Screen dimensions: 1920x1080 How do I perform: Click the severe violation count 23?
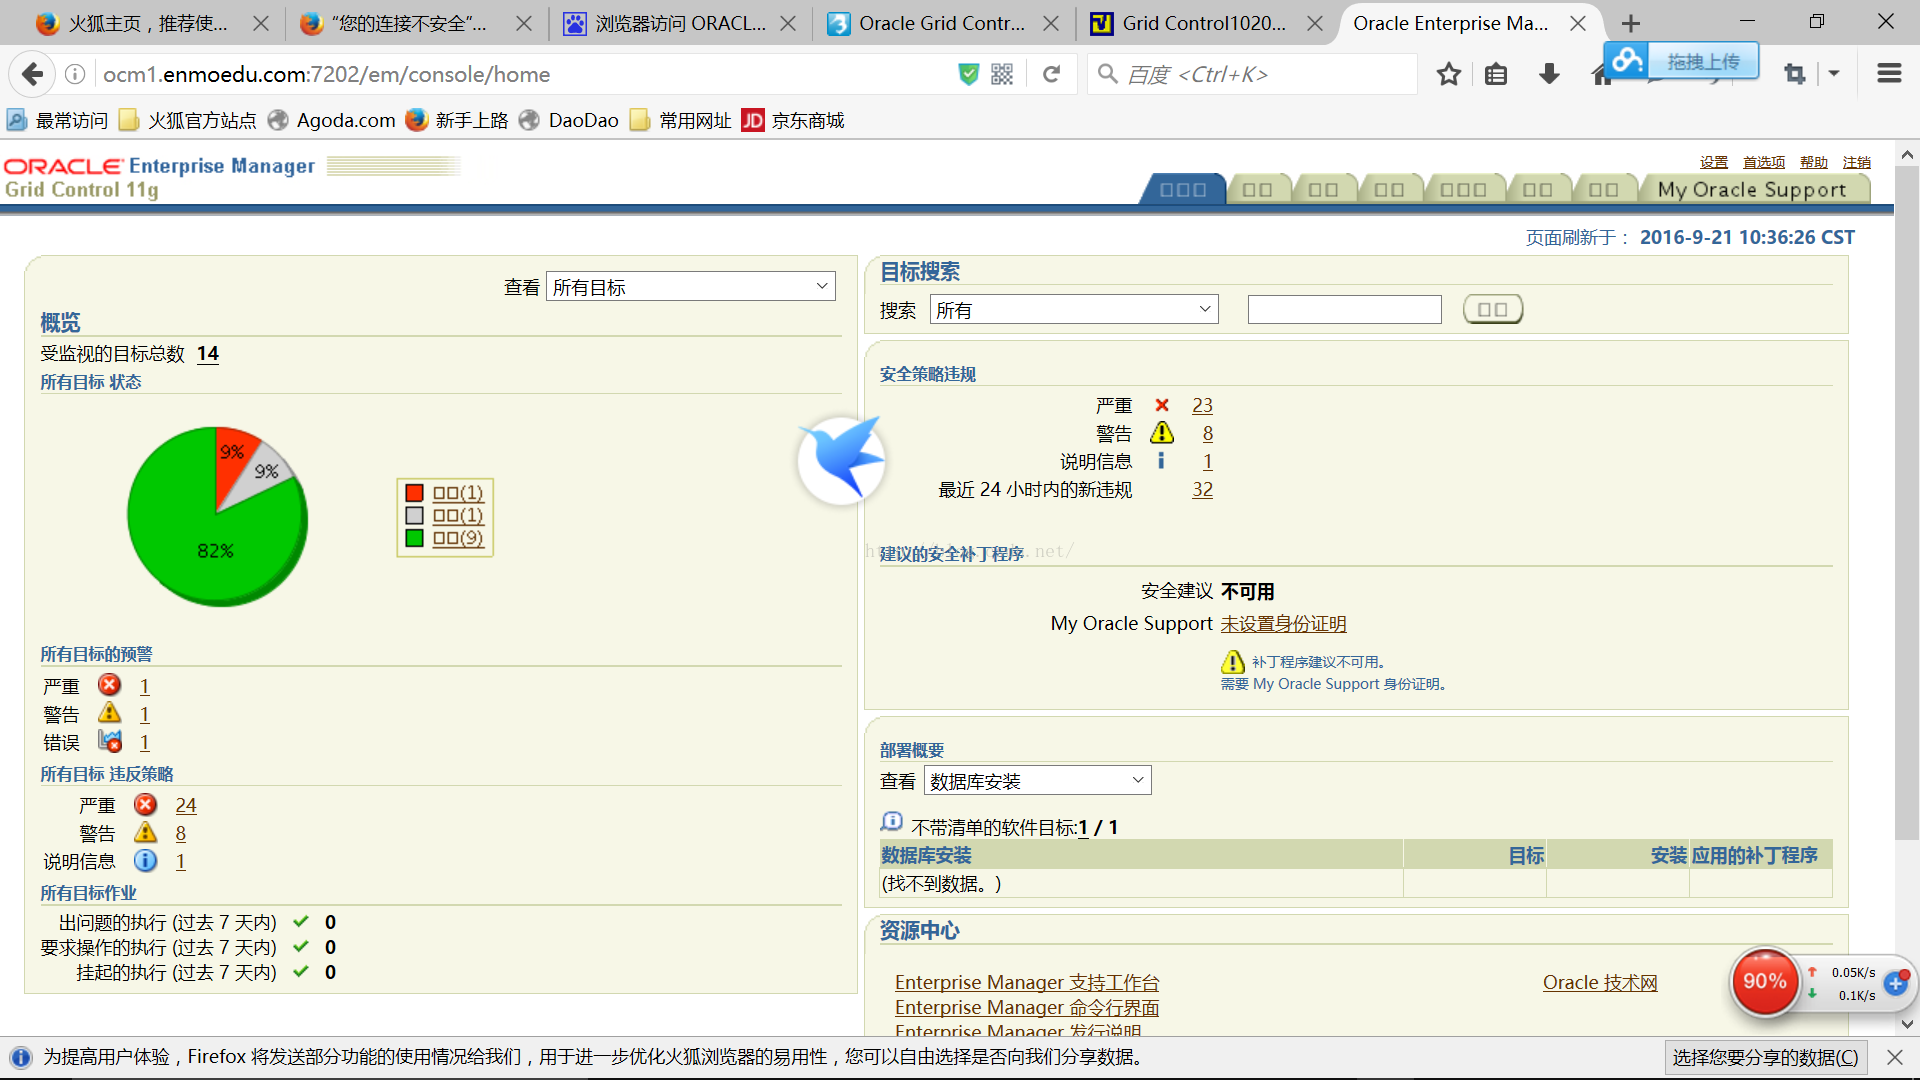click(x=1203, y=405)
